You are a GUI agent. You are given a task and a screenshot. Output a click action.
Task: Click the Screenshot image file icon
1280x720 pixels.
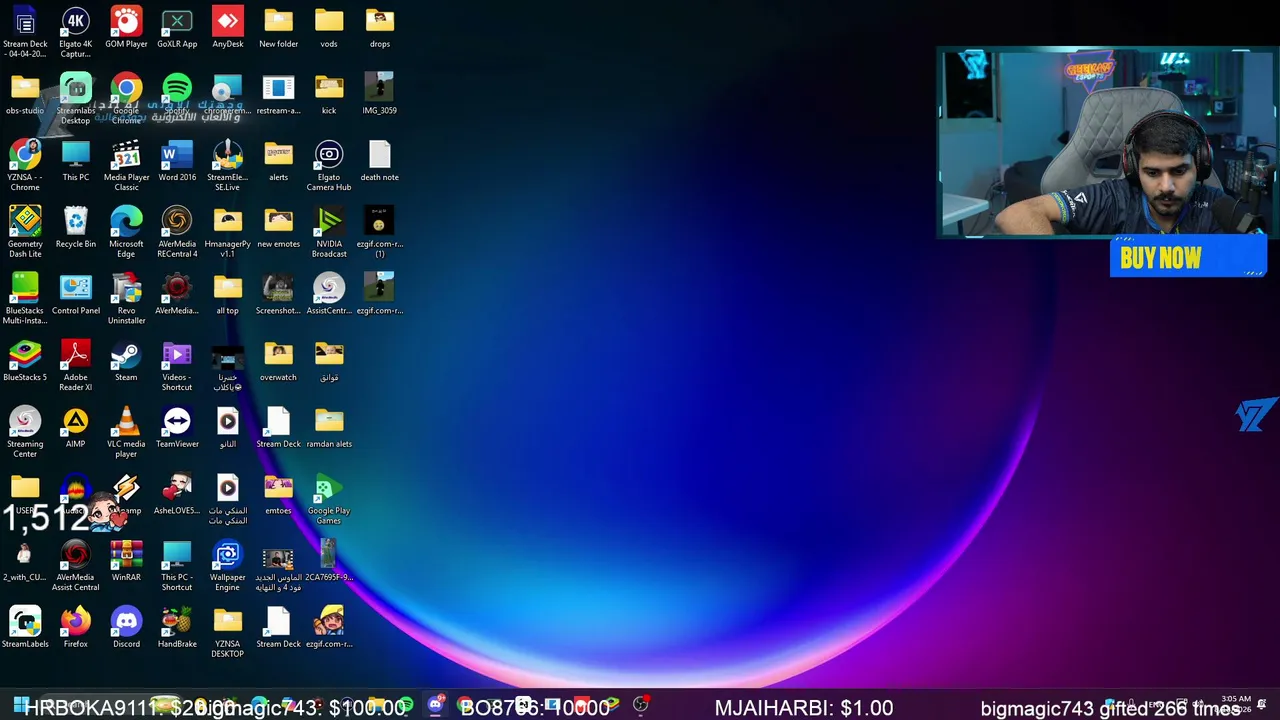278,294
